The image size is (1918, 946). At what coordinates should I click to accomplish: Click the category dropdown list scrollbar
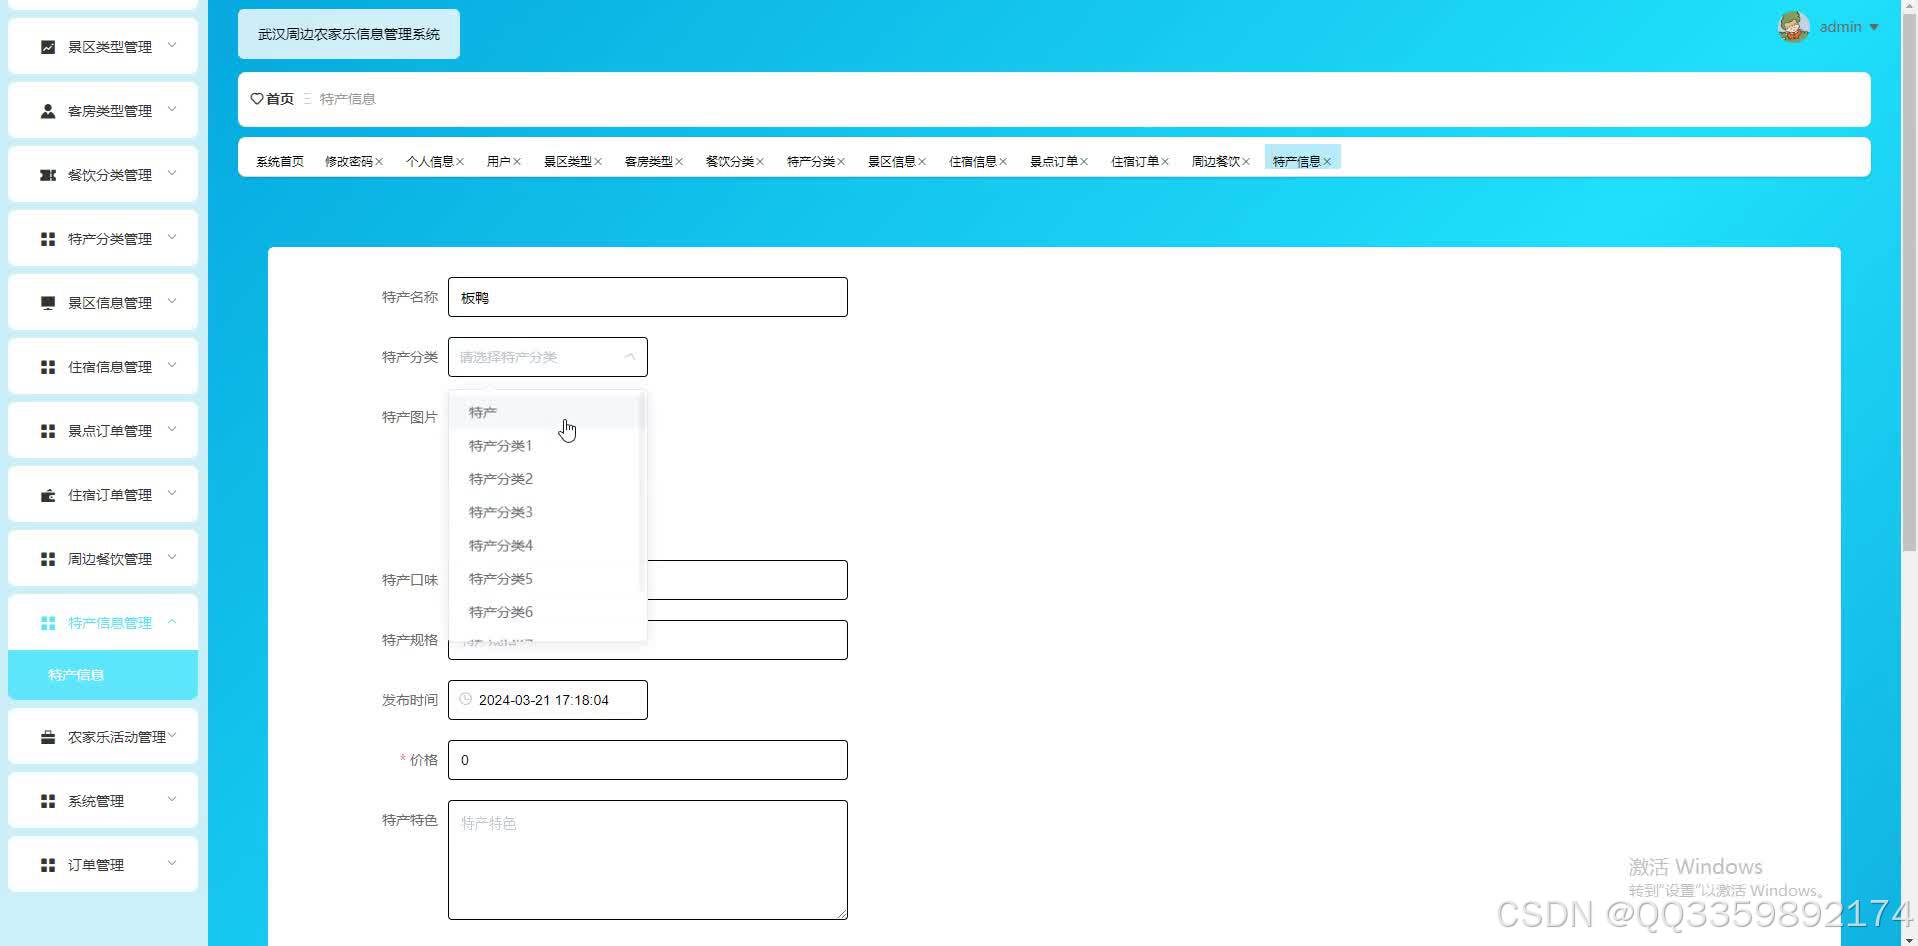[x=641, y=492]
